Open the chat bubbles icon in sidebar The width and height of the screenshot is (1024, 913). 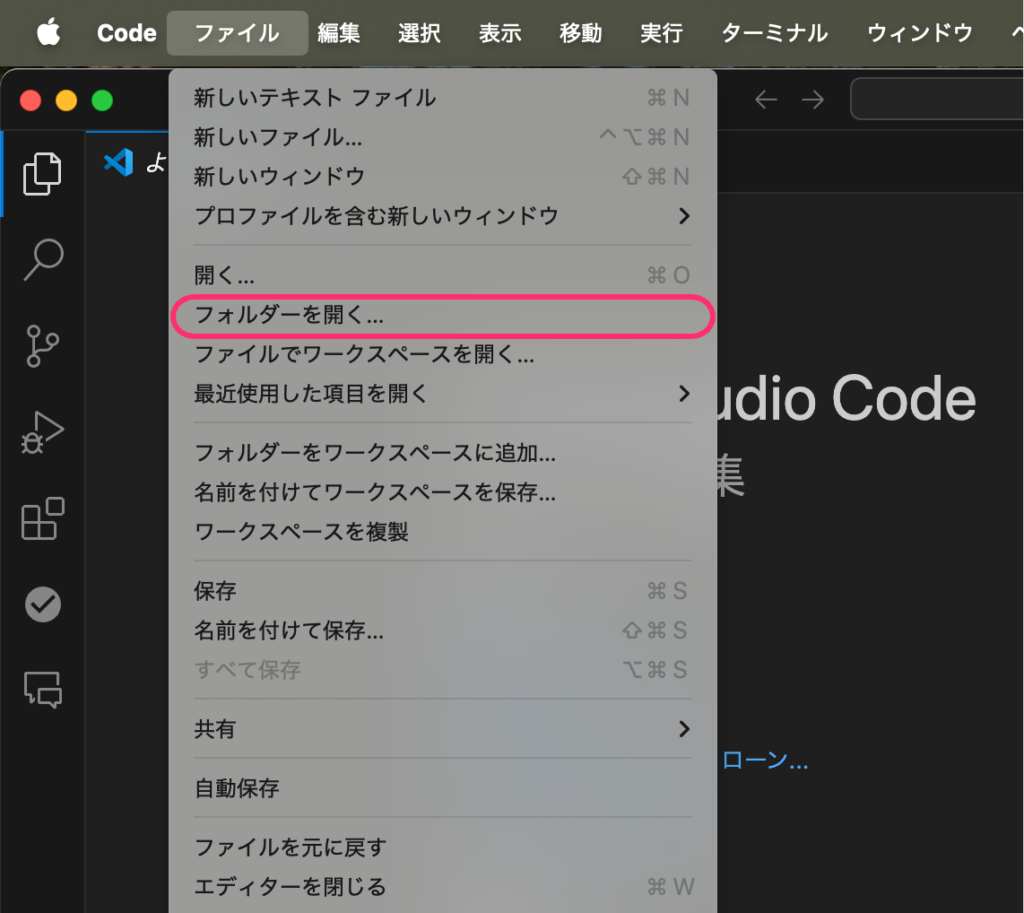pyautogui.click(x=42, y=689)
